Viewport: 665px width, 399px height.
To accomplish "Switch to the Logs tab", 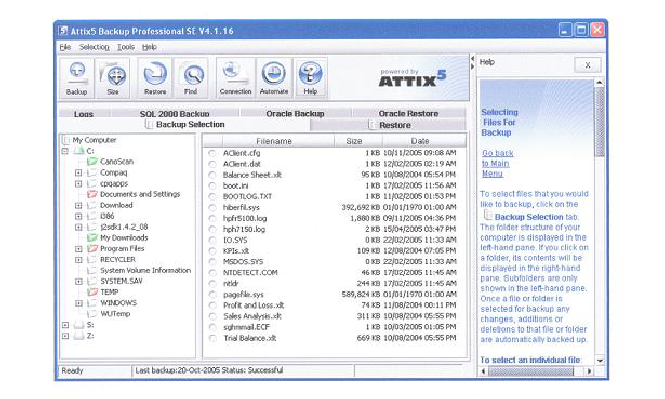I will click(84, 114).
